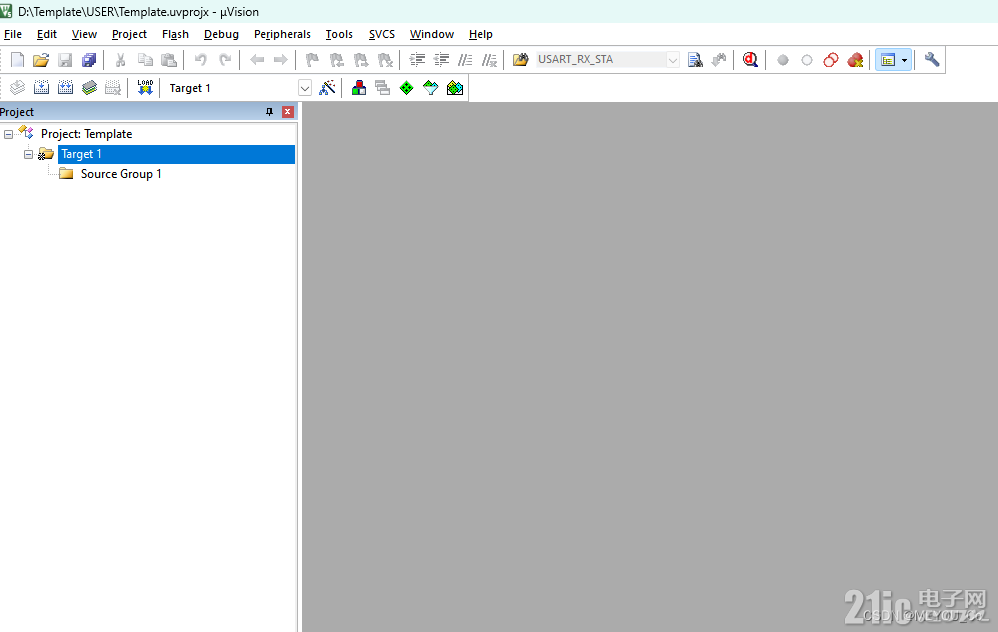Stop the current build
Screen dimensions: 998x632
(113, 88)
